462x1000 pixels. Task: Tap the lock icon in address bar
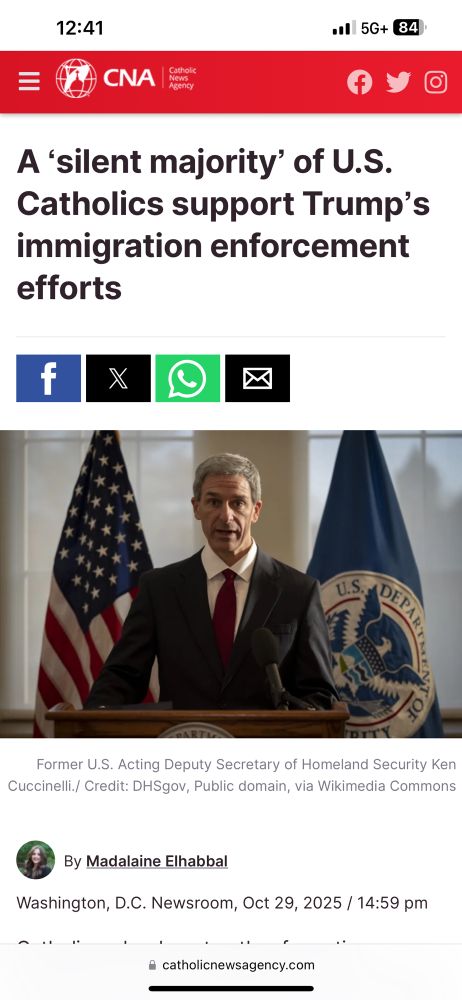coord(152,966)
